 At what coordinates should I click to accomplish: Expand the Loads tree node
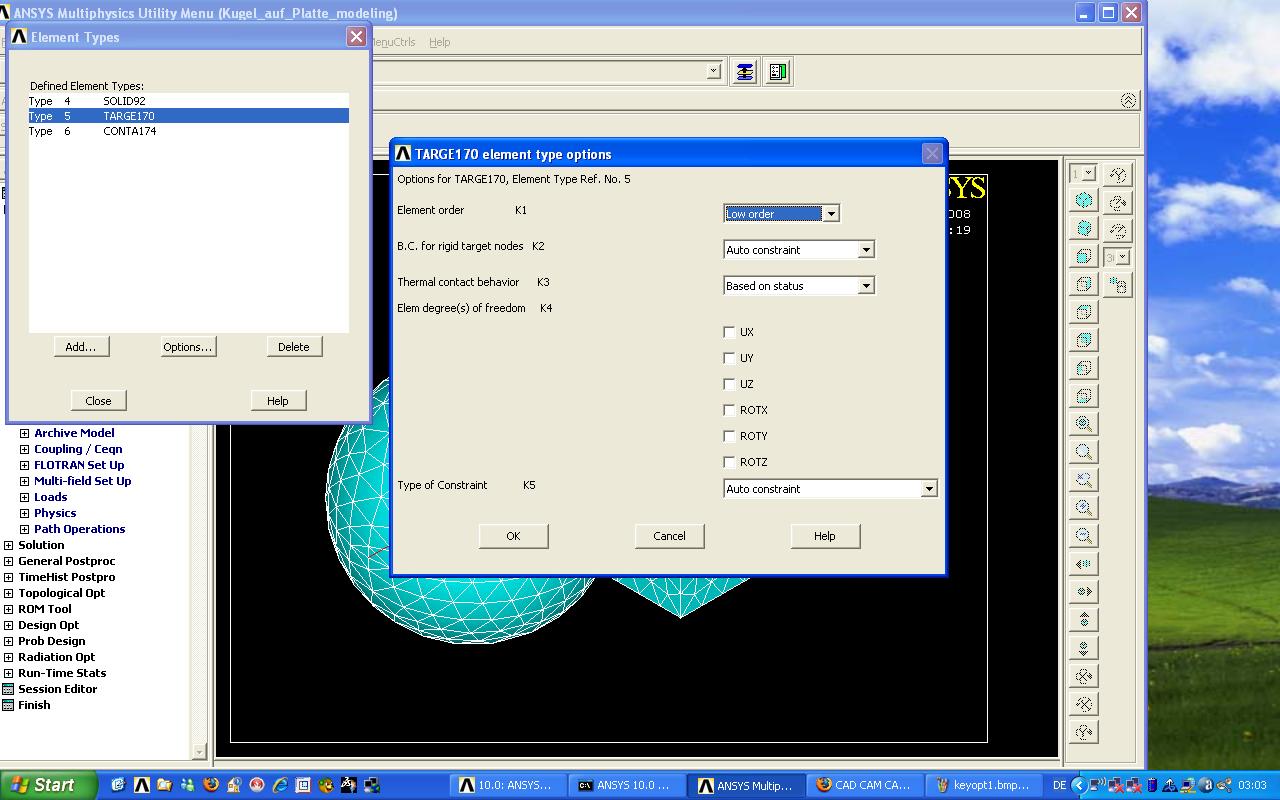[24, 497]
